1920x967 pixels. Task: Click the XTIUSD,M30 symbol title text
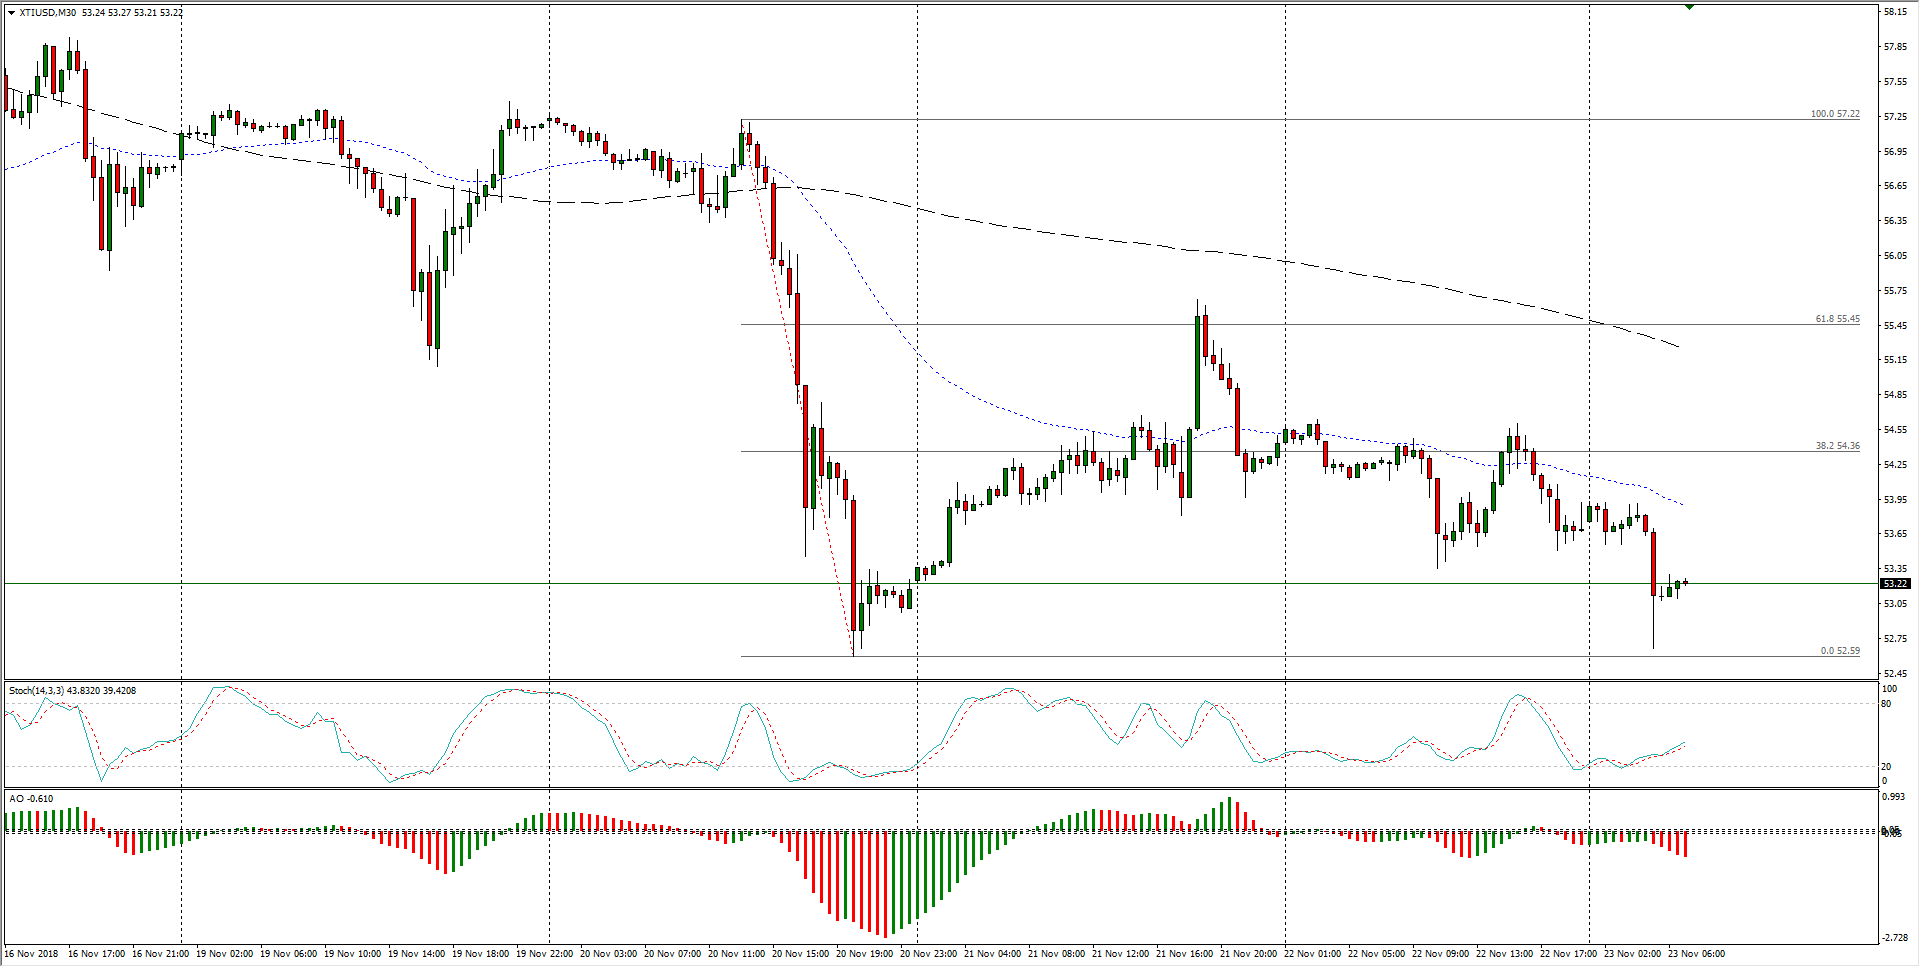[x=47, y=13]
